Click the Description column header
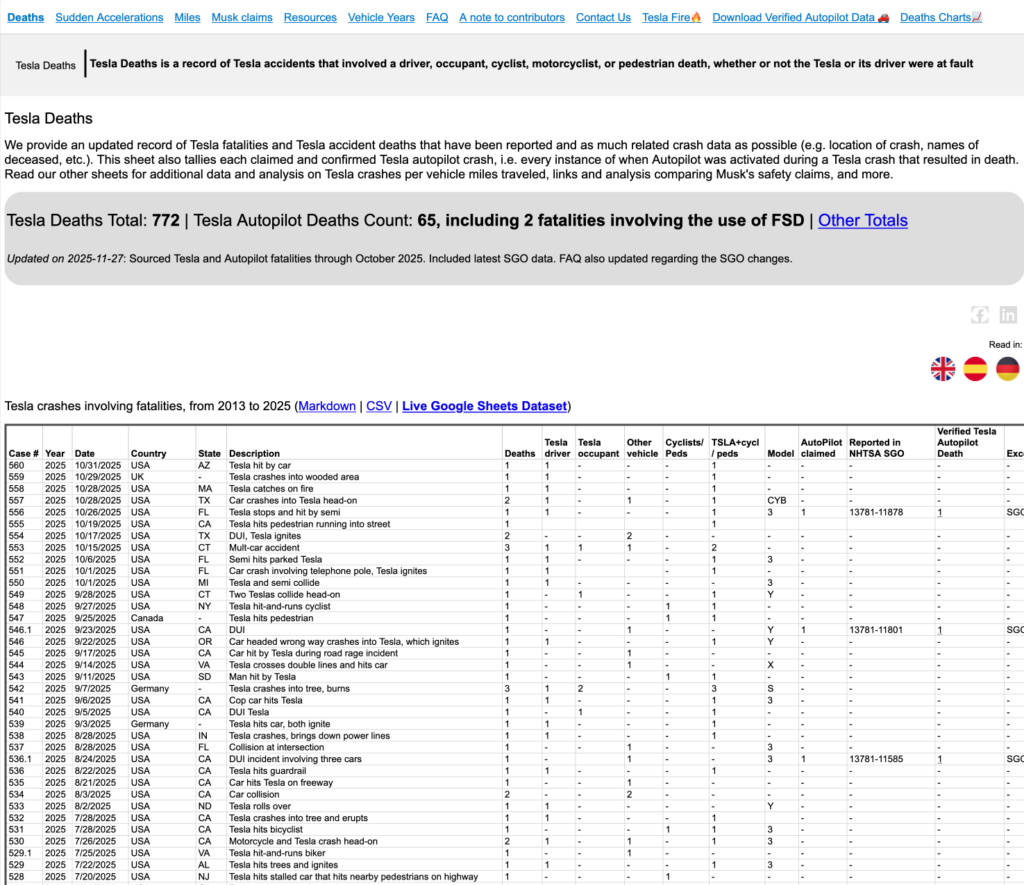 [x=254, y=453]
